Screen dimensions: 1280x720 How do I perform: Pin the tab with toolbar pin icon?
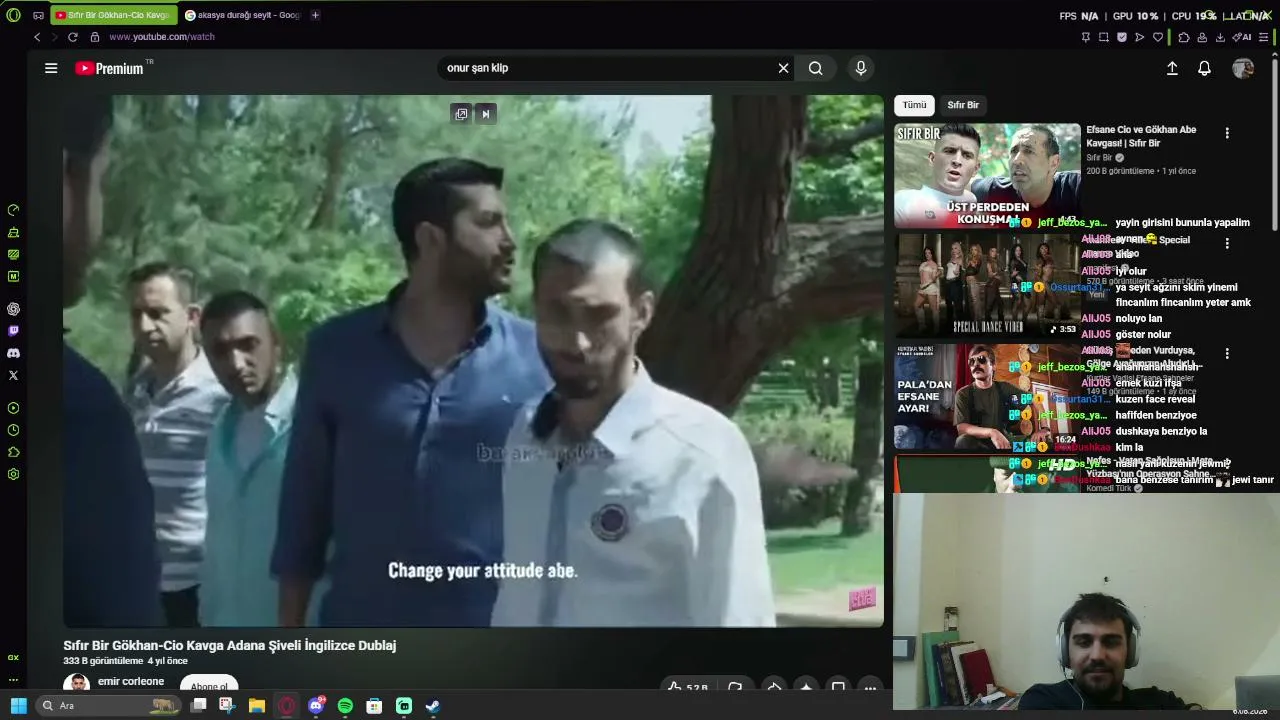click(x=1085, y=37)
